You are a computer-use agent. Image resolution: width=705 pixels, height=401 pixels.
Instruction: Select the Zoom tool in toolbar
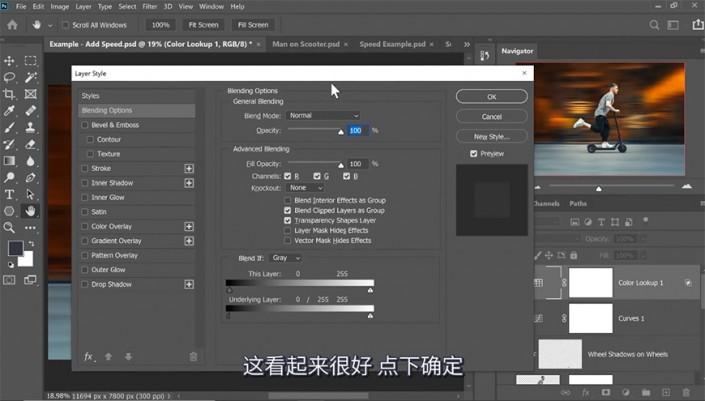click(9, 227)
